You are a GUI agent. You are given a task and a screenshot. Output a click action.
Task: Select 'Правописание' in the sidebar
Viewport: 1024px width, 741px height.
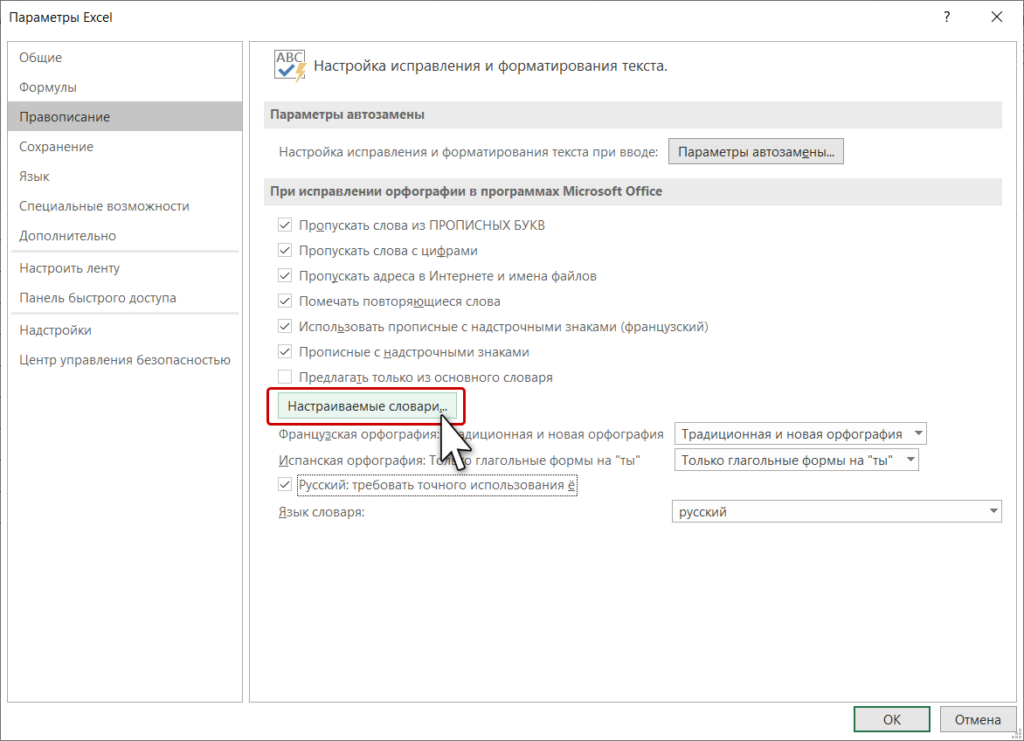pos(125,117)
